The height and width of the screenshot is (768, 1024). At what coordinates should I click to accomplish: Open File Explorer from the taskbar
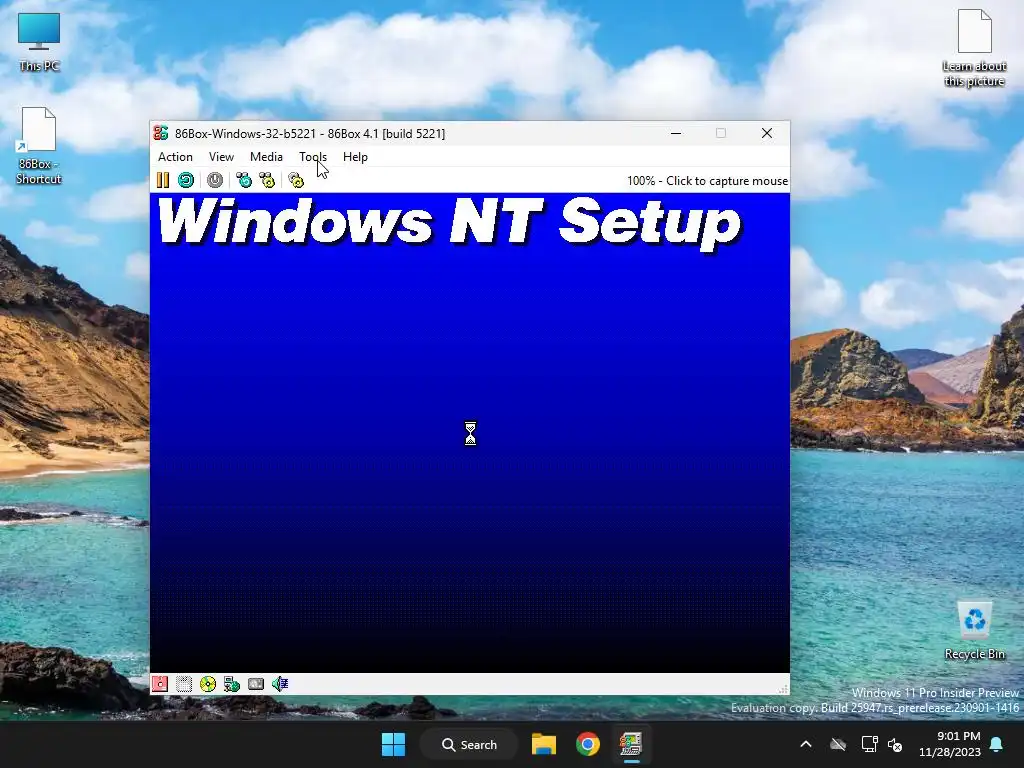(x=543, y=744)
